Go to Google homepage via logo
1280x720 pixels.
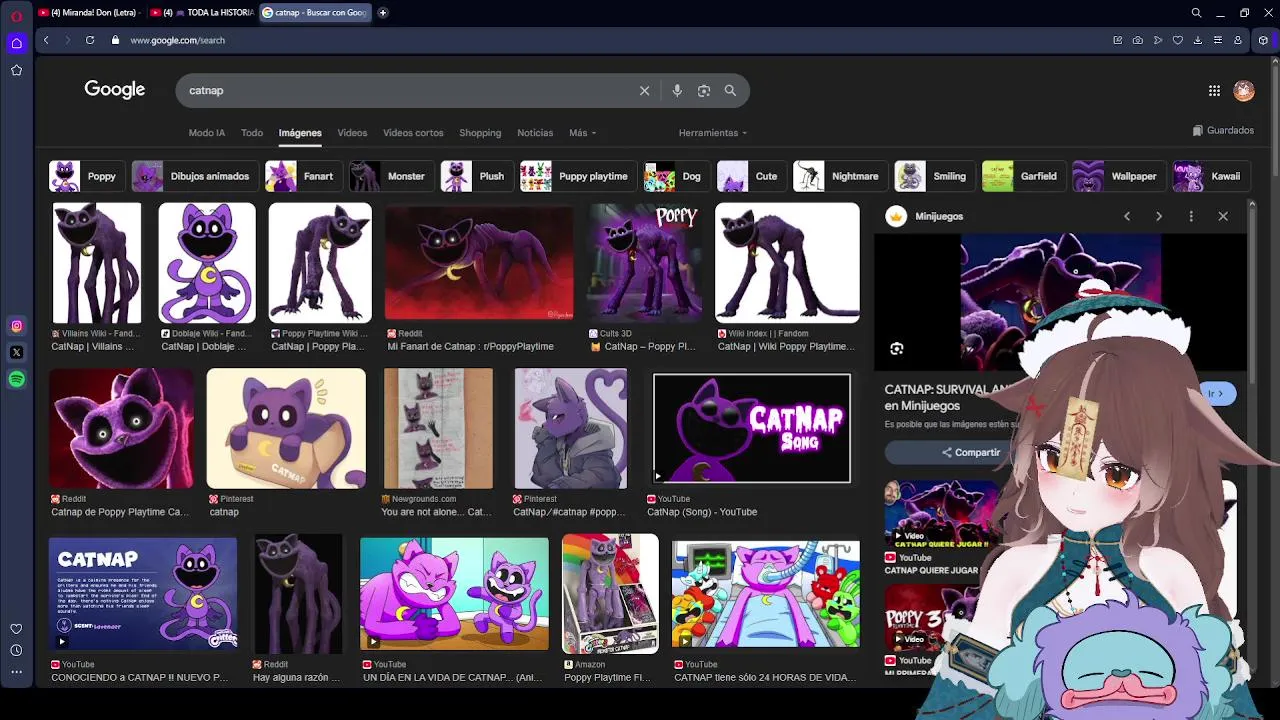[115, 90]
